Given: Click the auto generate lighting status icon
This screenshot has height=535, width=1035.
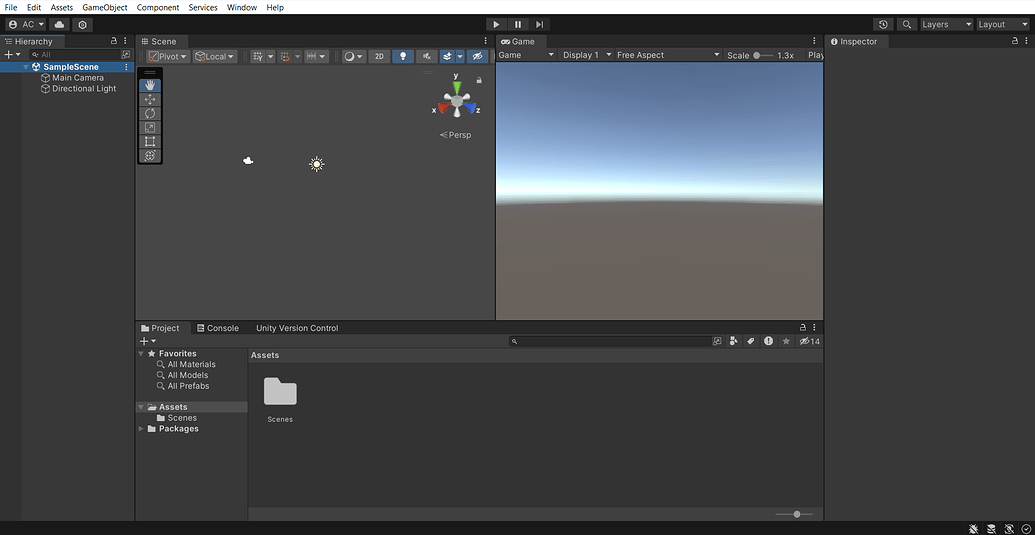Looking at the screenshot, I should point(1009,528).
